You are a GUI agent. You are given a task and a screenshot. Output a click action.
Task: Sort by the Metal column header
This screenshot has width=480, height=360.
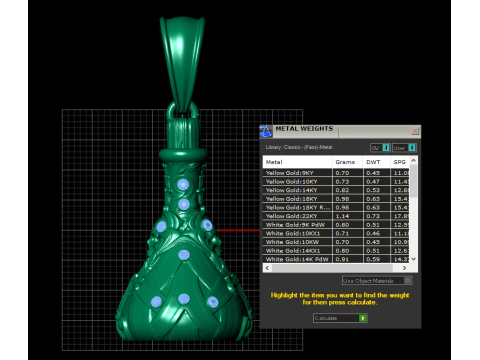[297, 162]
